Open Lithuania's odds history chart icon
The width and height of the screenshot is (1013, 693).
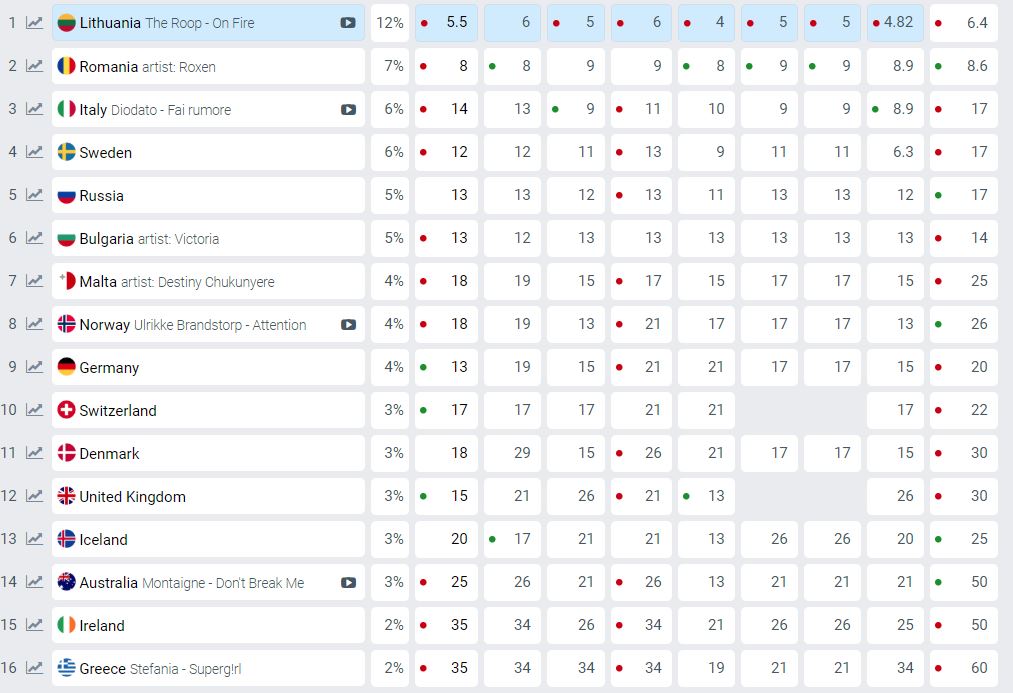point(34,23)
